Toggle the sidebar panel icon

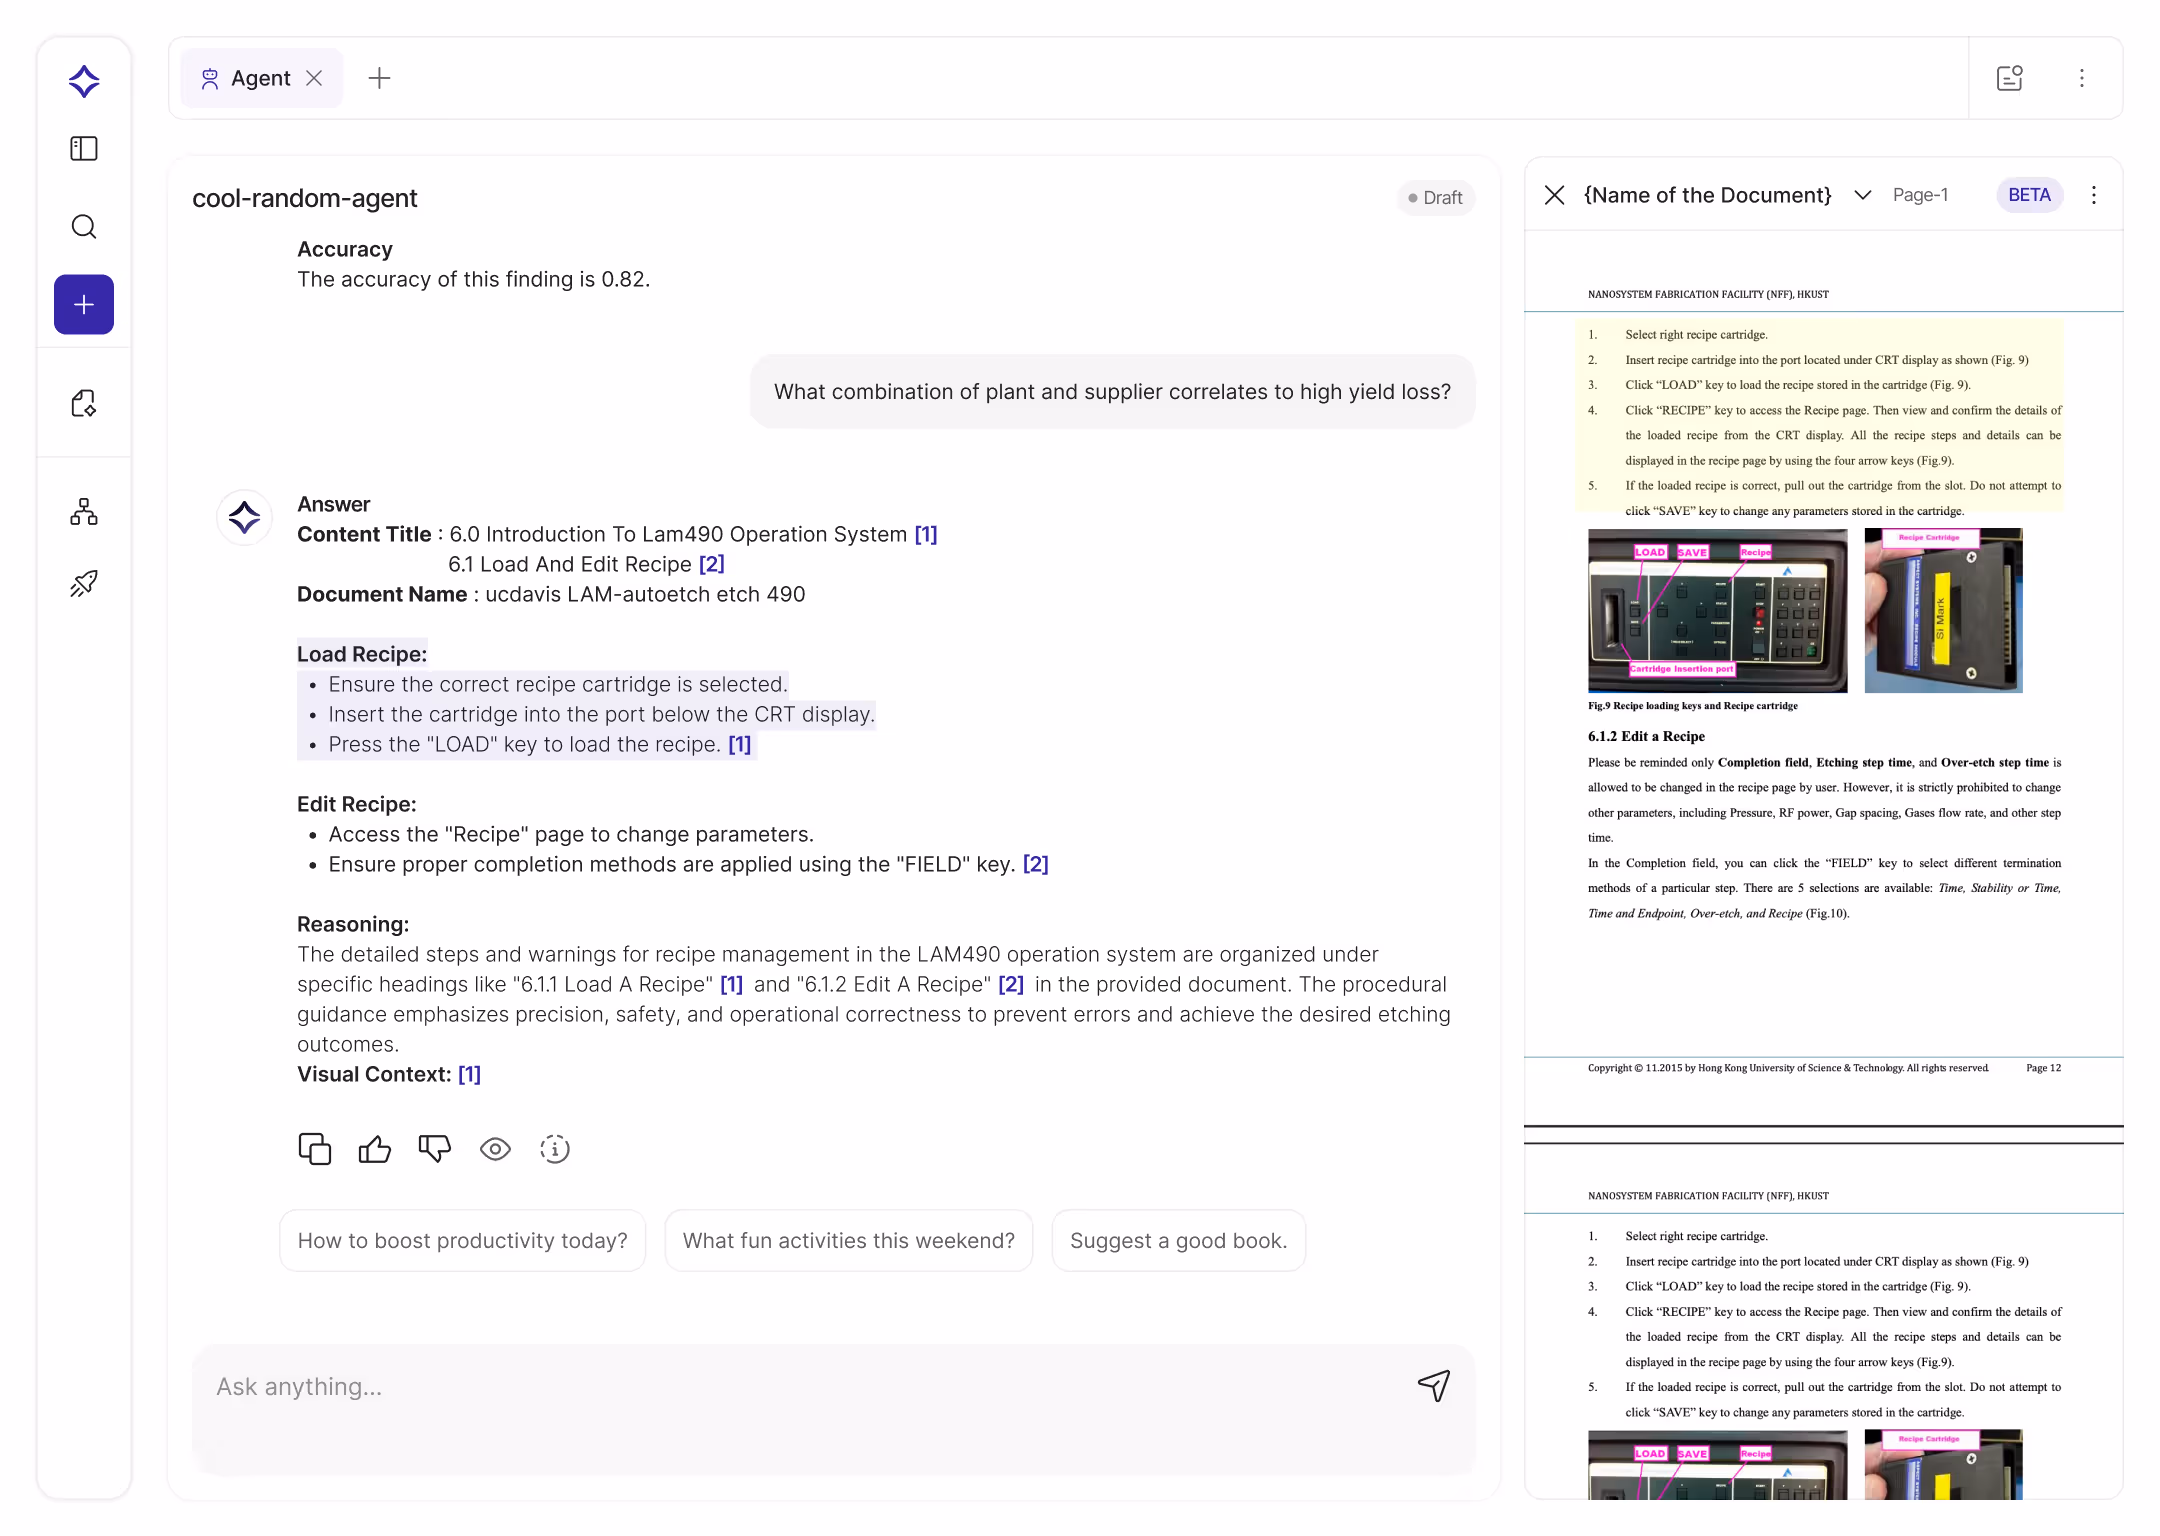click(x=84, y=148)
